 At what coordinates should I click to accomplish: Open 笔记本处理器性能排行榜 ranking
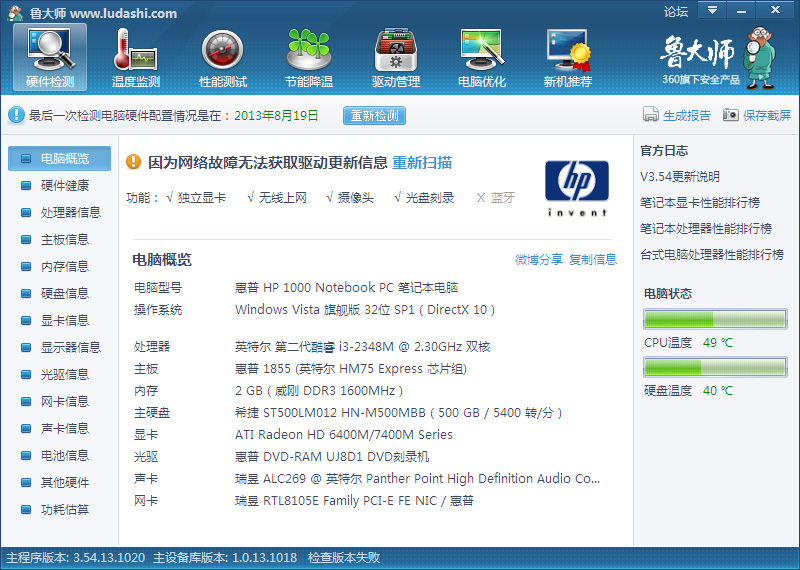tap(706, 229)
